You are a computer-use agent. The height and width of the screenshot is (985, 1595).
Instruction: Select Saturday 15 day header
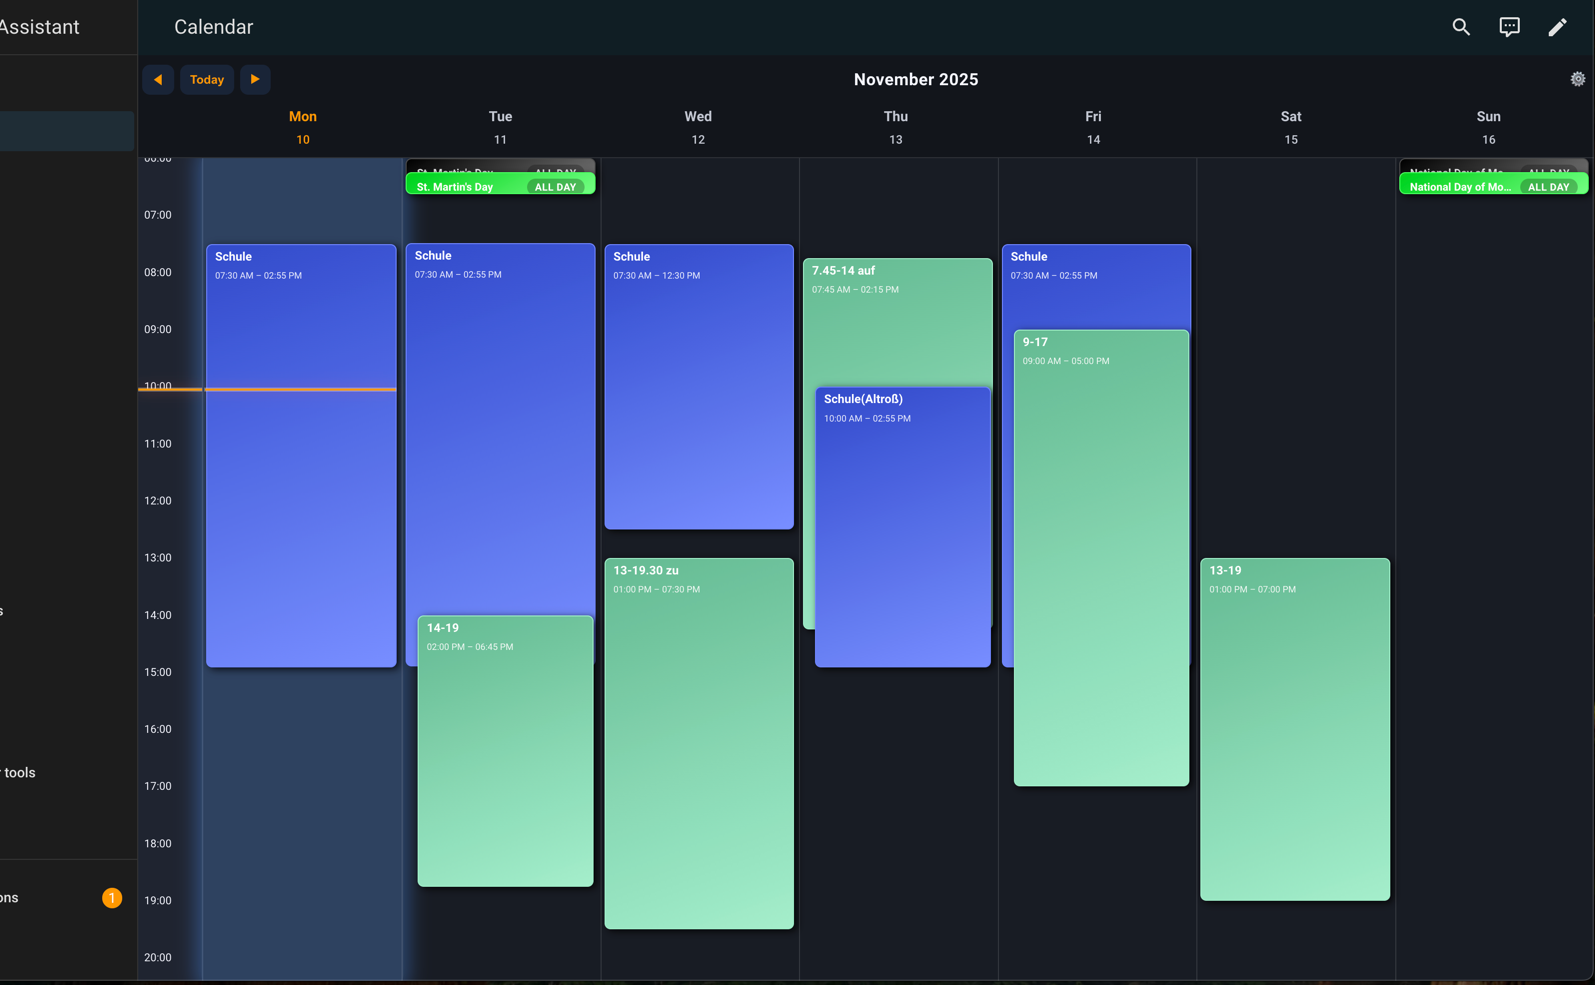(x=1291, y=128)
